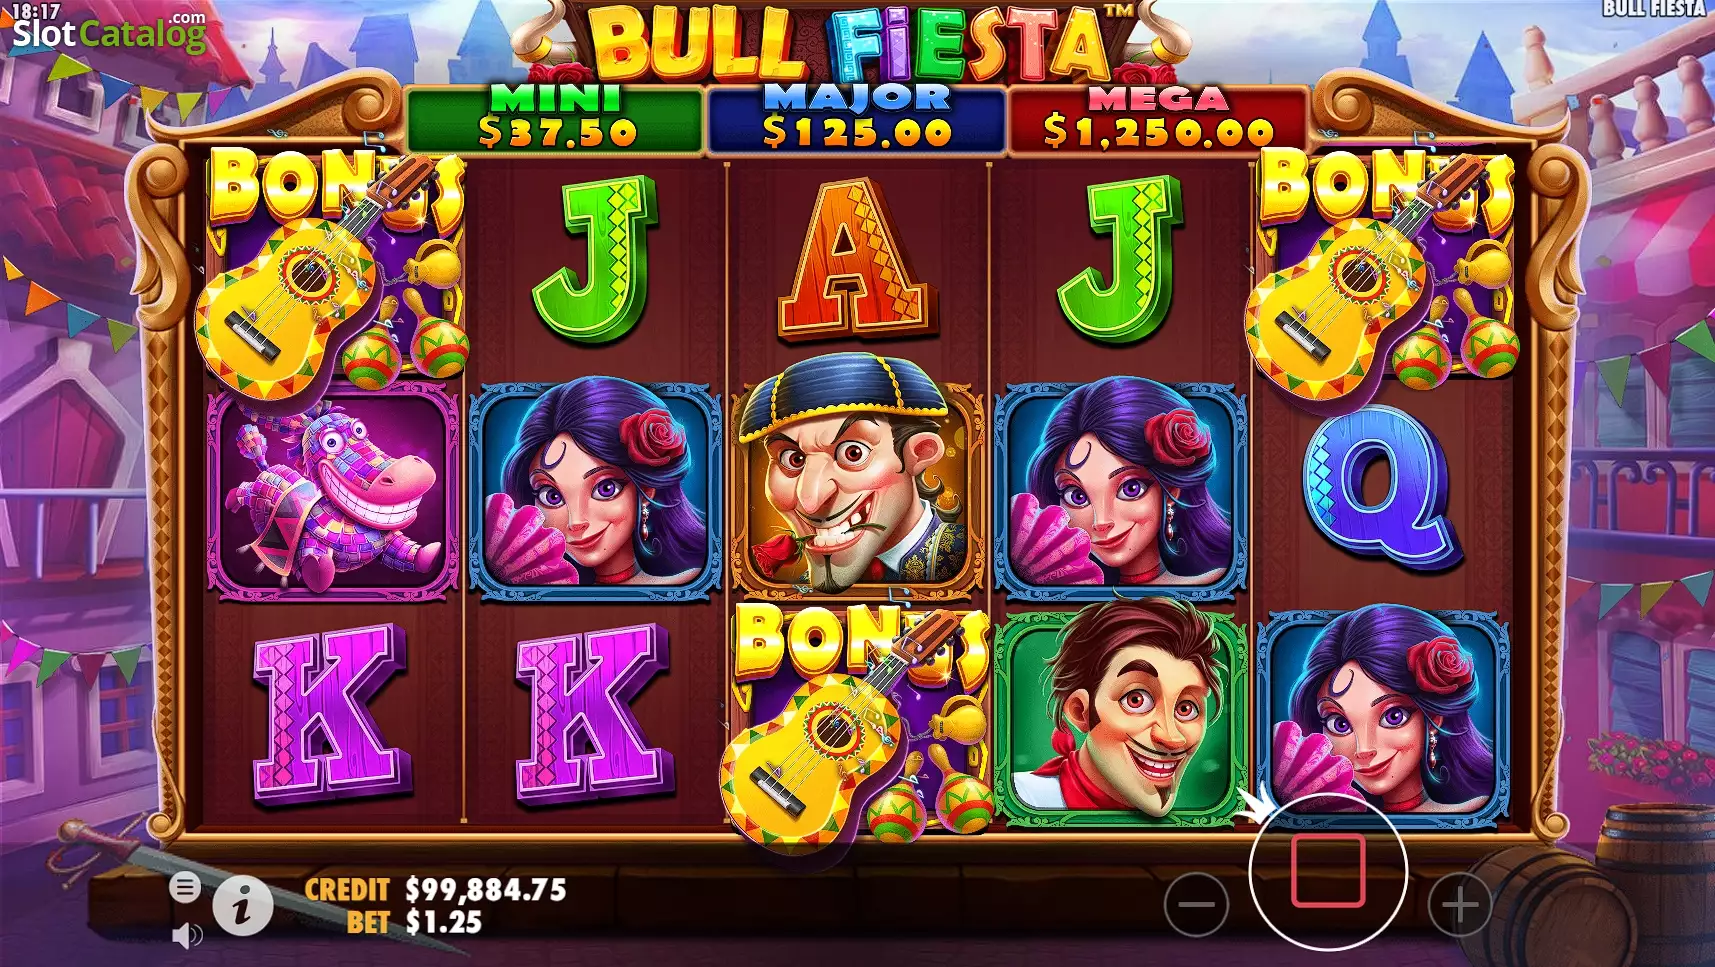Viewport: 1715px width, 967px height.
Task: Open the game info button
Action: click(241, 907)
